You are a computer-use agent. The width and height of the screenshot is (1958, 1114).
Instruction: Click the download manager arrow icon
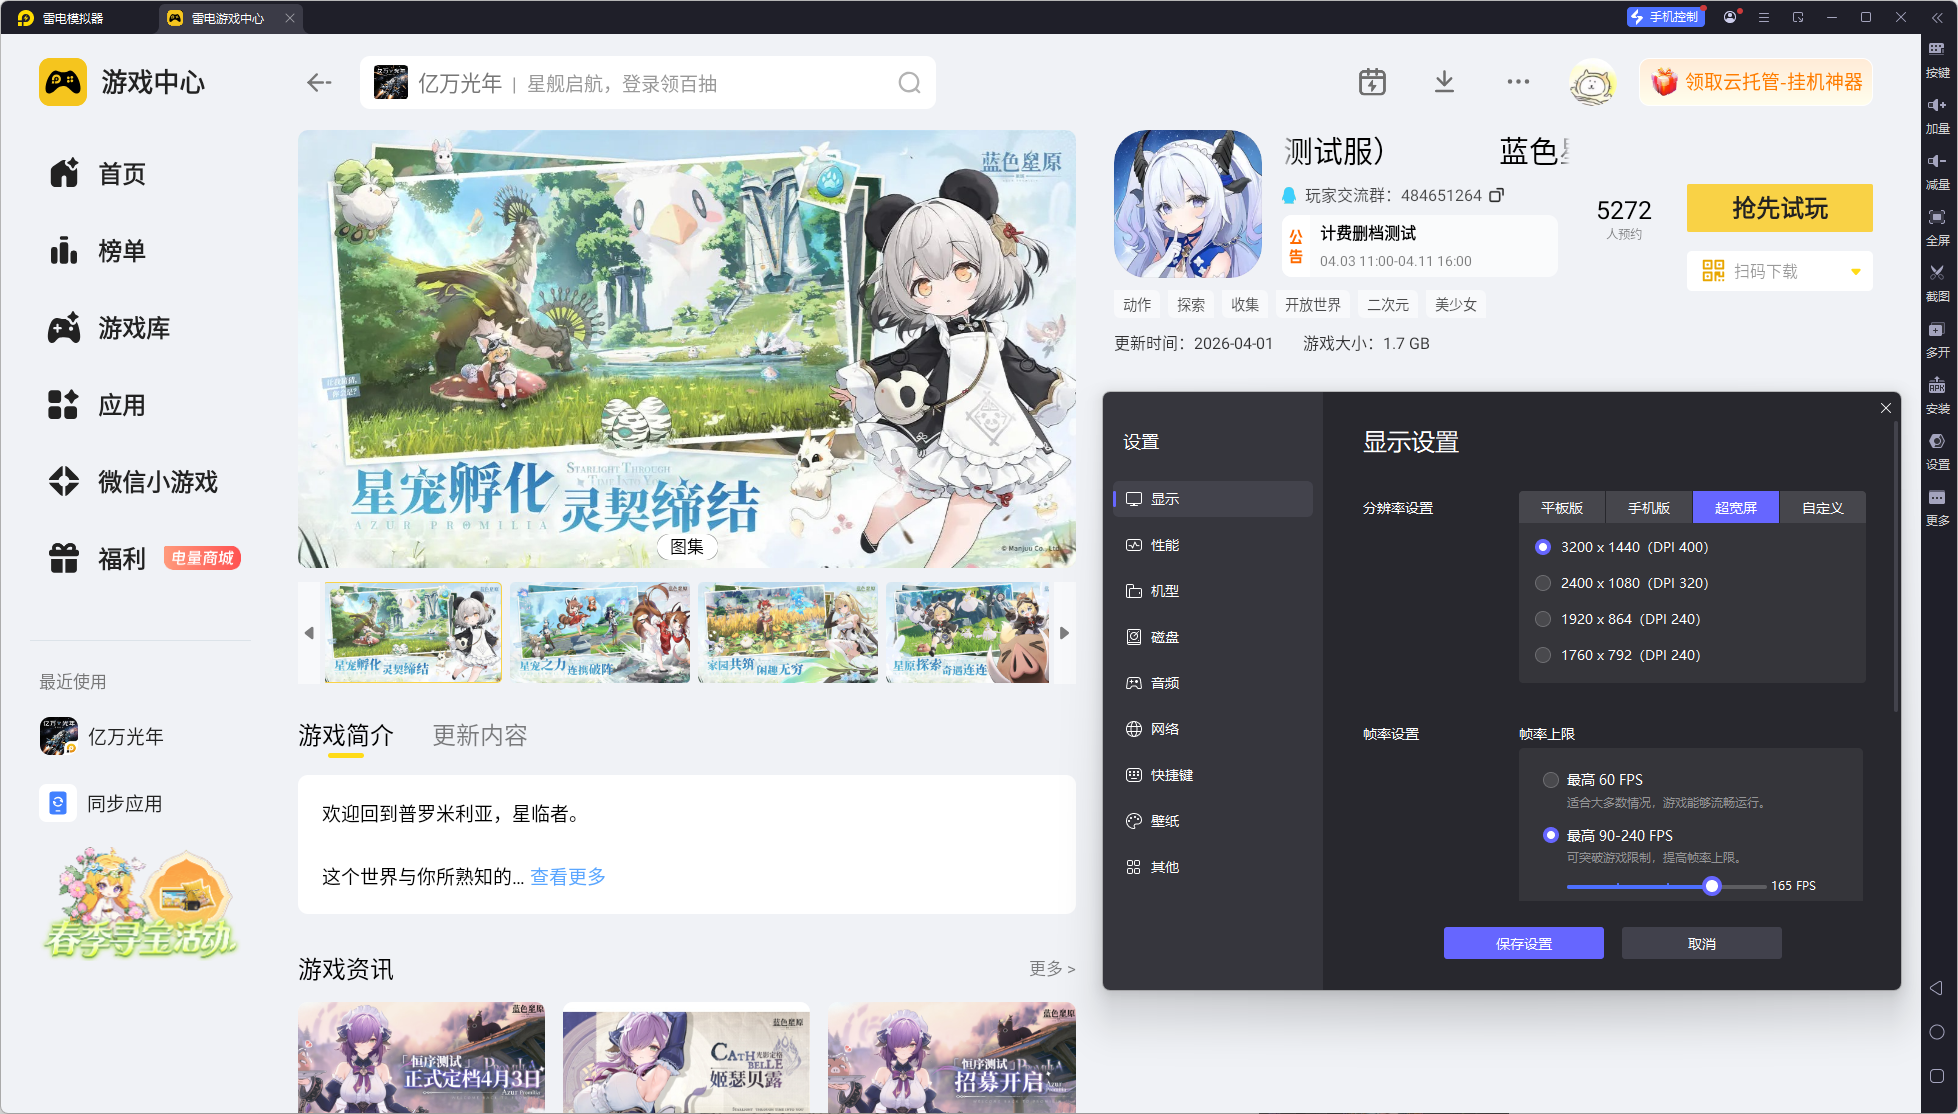coord(1444,82)
